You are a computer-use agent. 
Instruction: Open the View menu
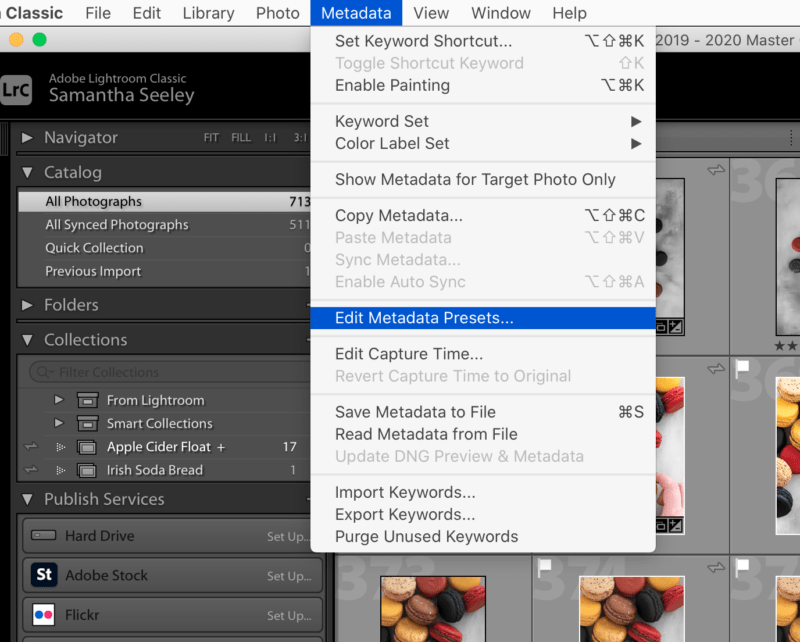(431, 13)
